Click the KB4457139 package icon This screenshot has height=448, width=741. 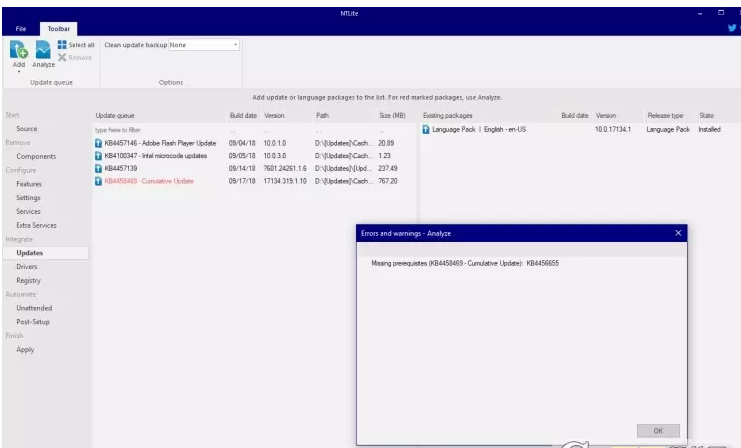tap(98, 168)
